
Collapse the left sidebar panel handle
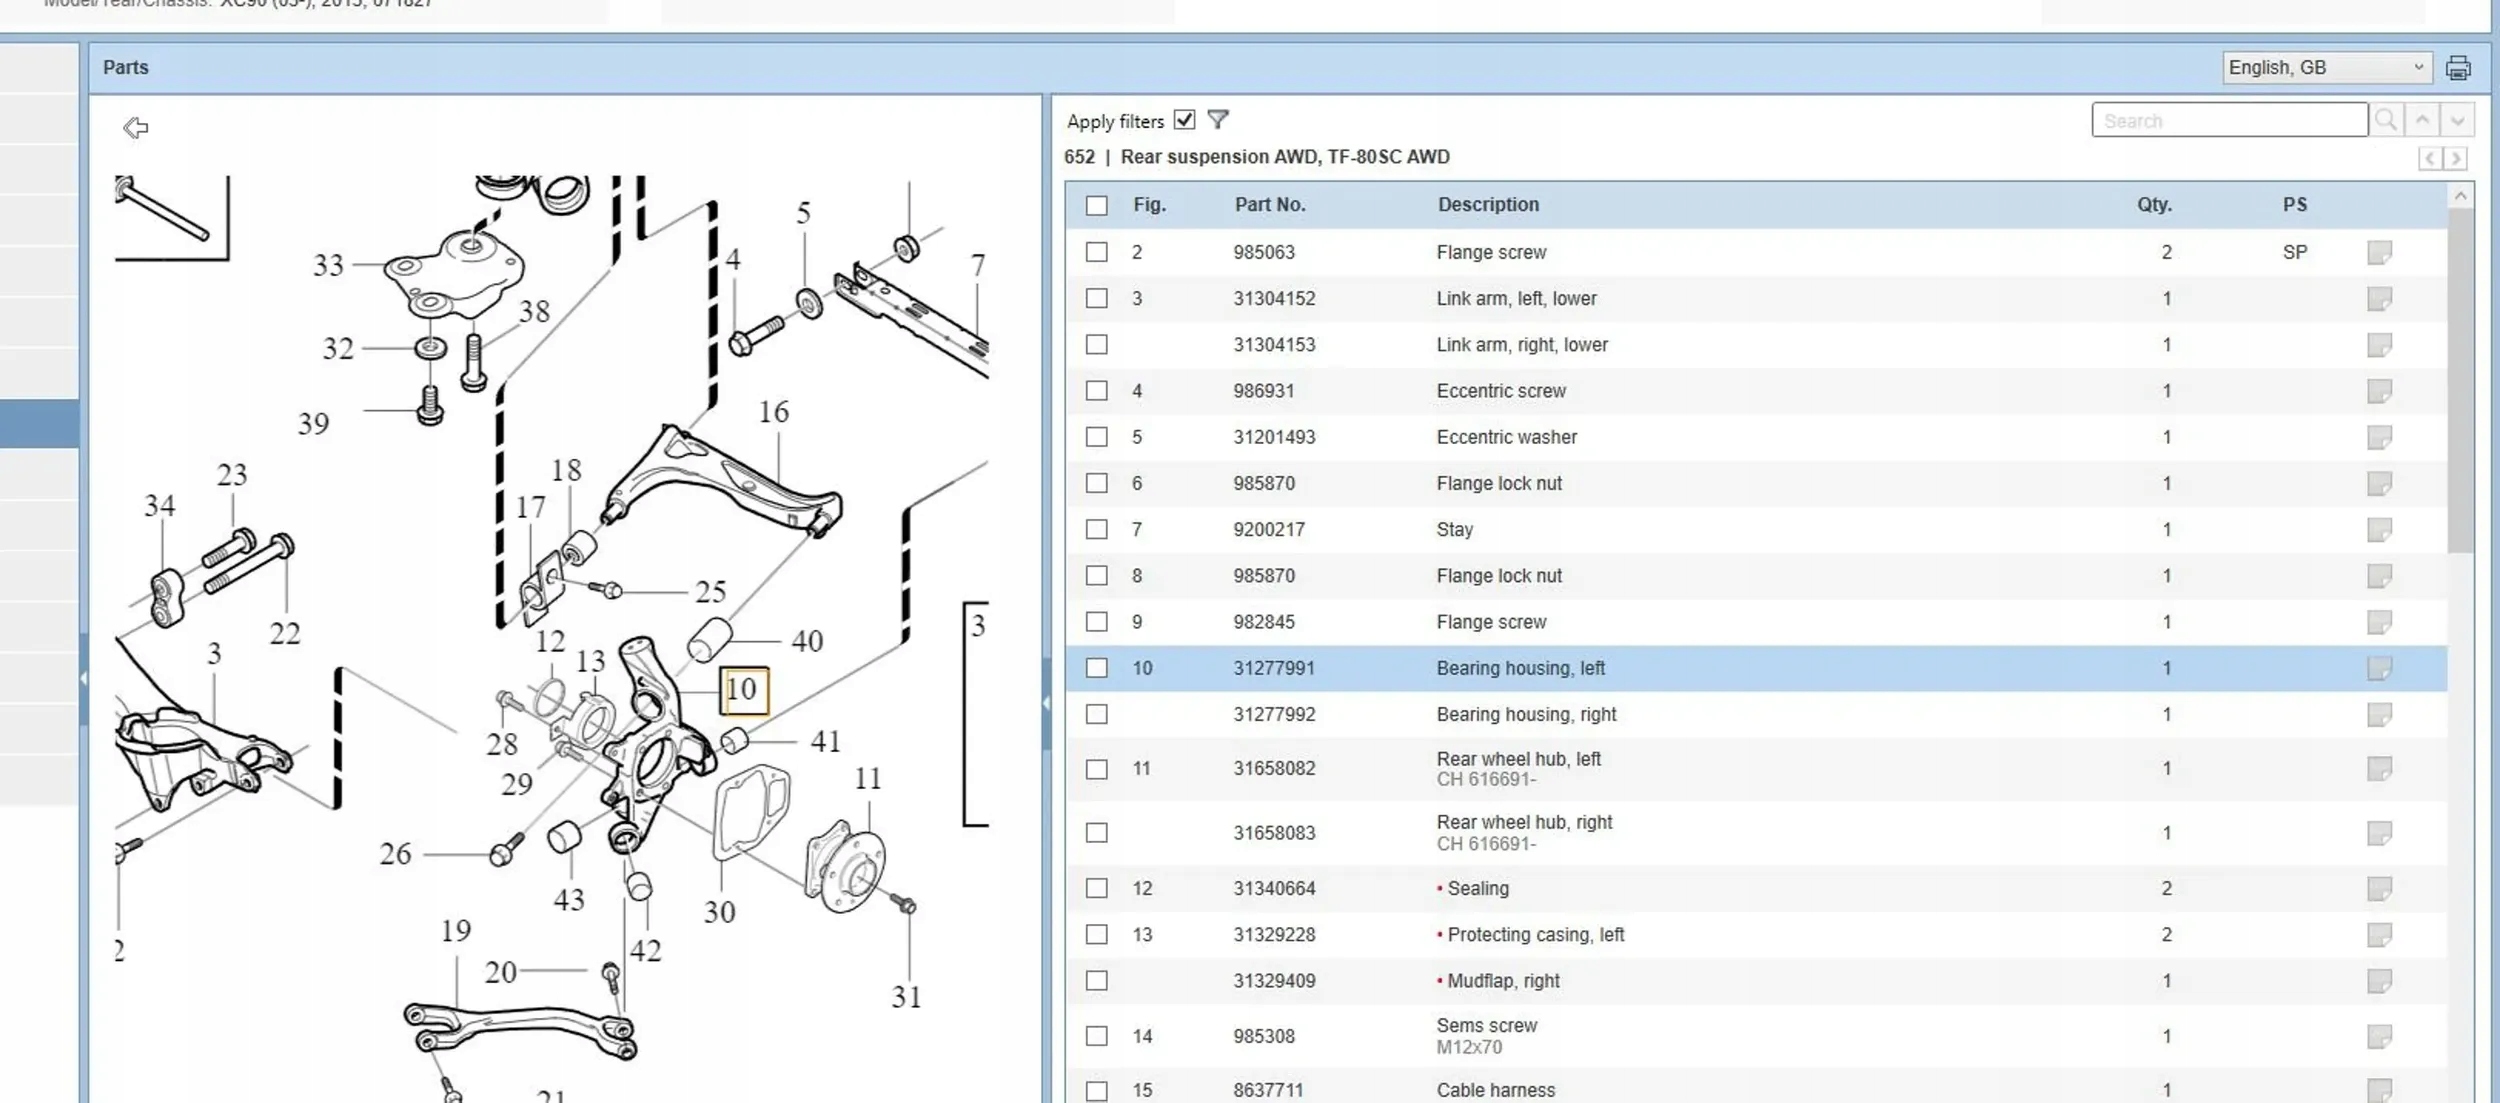[x=83, y=678]
